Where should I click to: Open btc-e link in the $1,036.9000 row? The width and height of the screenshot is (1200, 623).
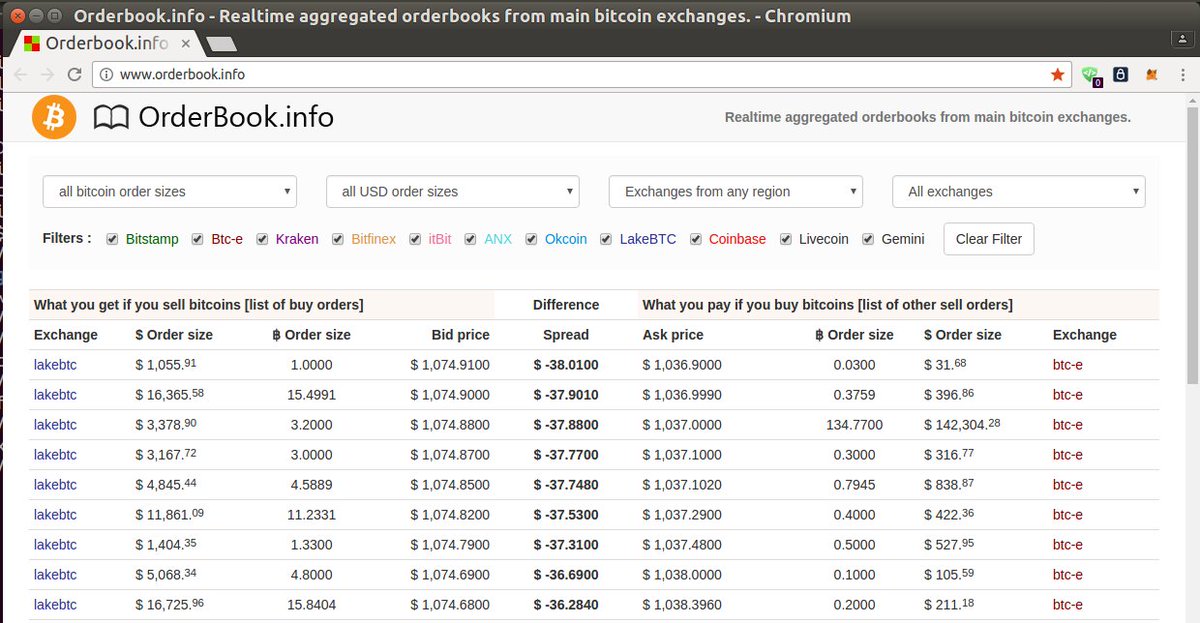point(1068,365)
